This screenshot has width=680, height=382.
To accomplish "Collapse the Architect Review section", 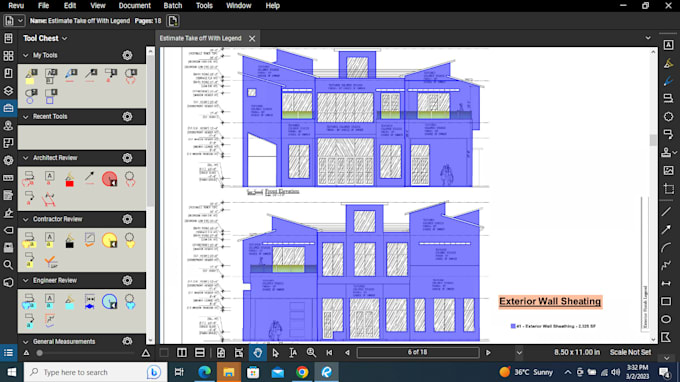I will point(26,158).
